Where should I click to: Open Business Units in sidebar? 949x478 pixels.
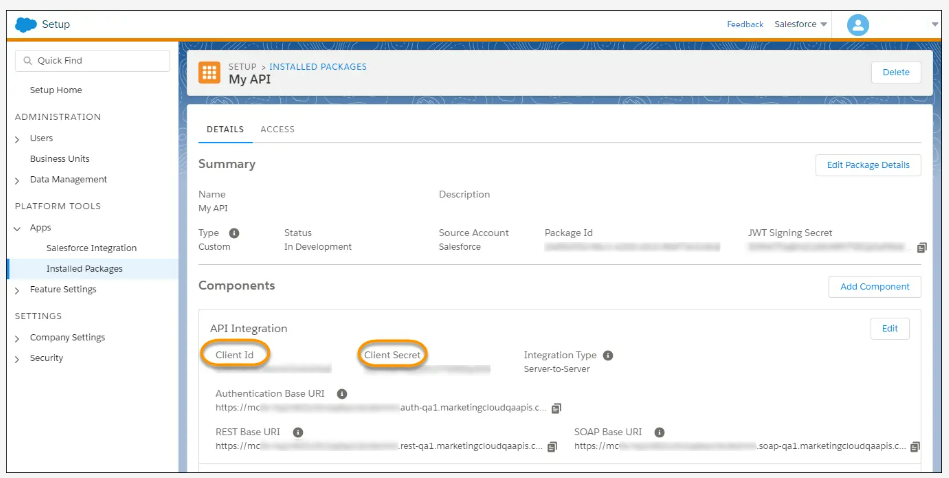(60, 159)
